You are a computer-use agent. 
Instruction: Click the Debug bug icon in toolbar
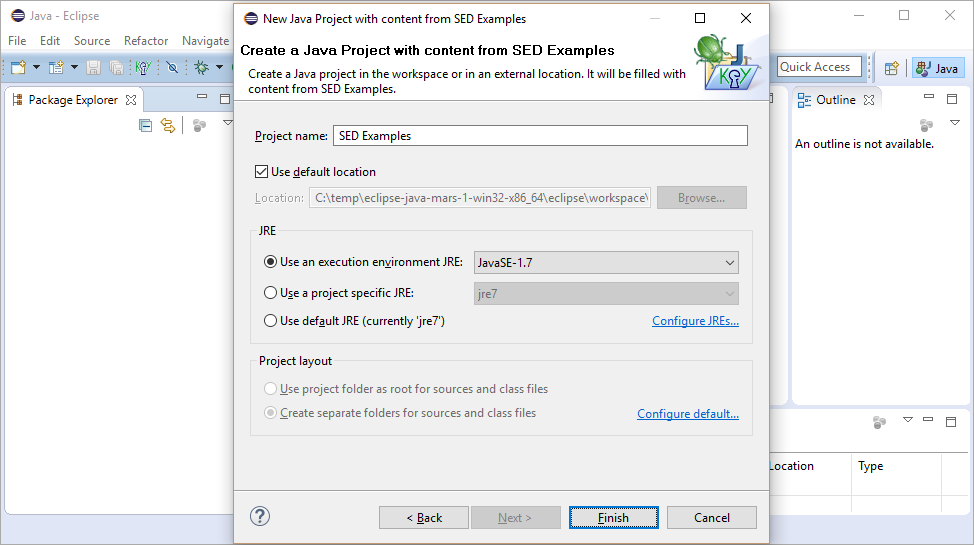(201, 67)
